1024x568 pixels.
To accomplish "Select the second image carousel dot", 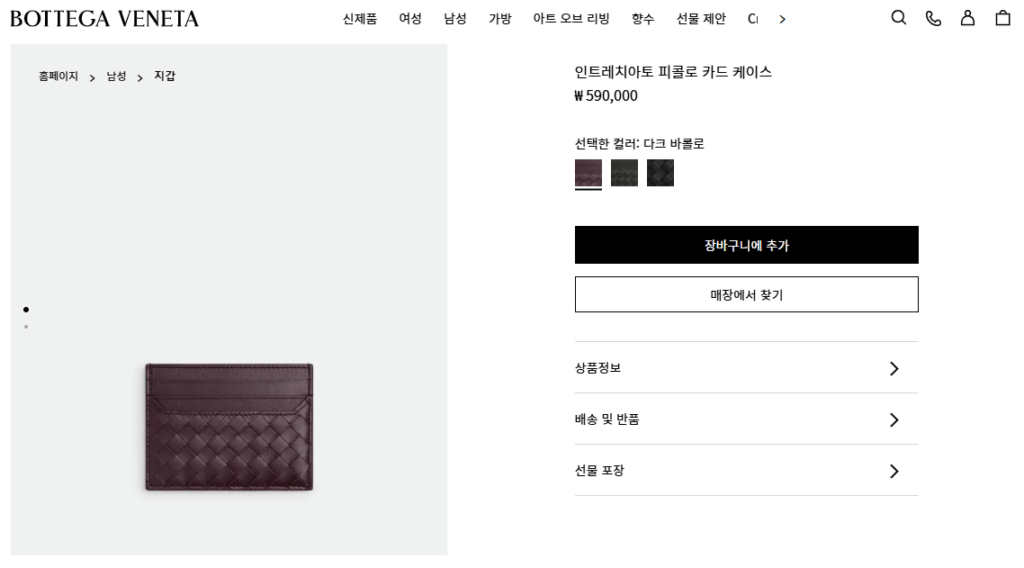I will [26, 326].
